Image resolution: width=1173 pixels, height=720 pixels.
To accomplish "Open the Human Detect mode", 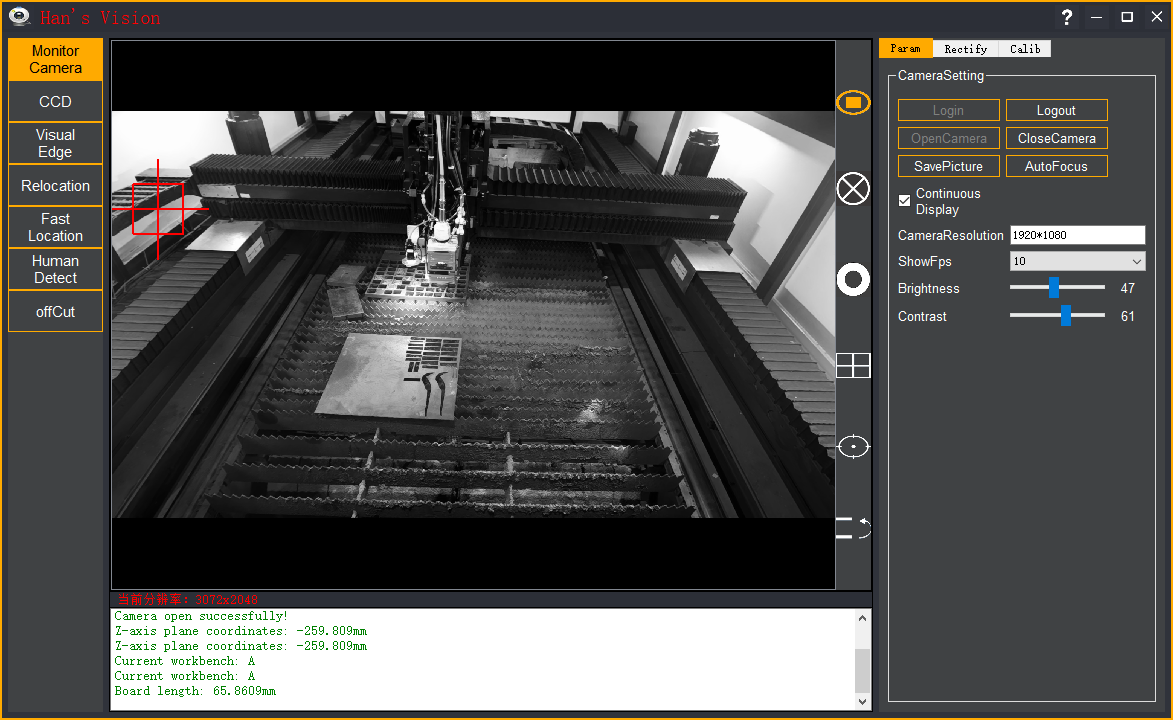I will pos(55,269).
